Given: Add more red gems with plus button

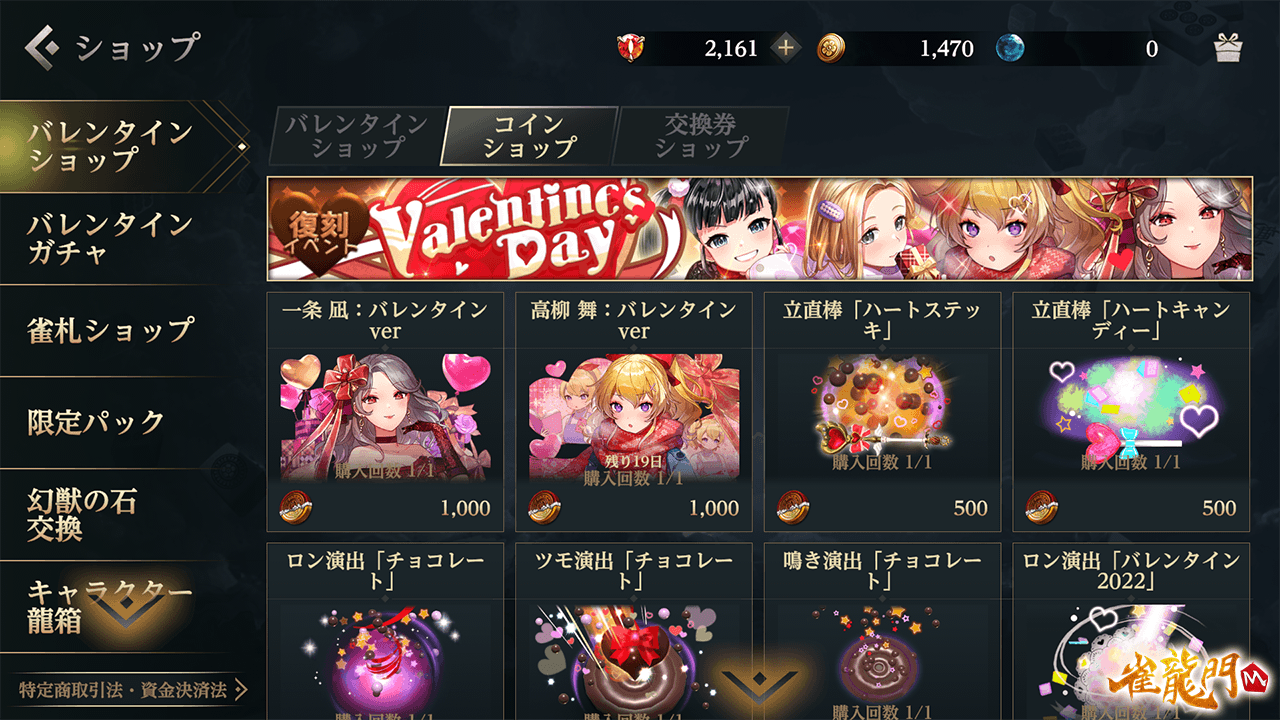Looking at the screenshot, I should pyautogui.click(x=786, y=48).
